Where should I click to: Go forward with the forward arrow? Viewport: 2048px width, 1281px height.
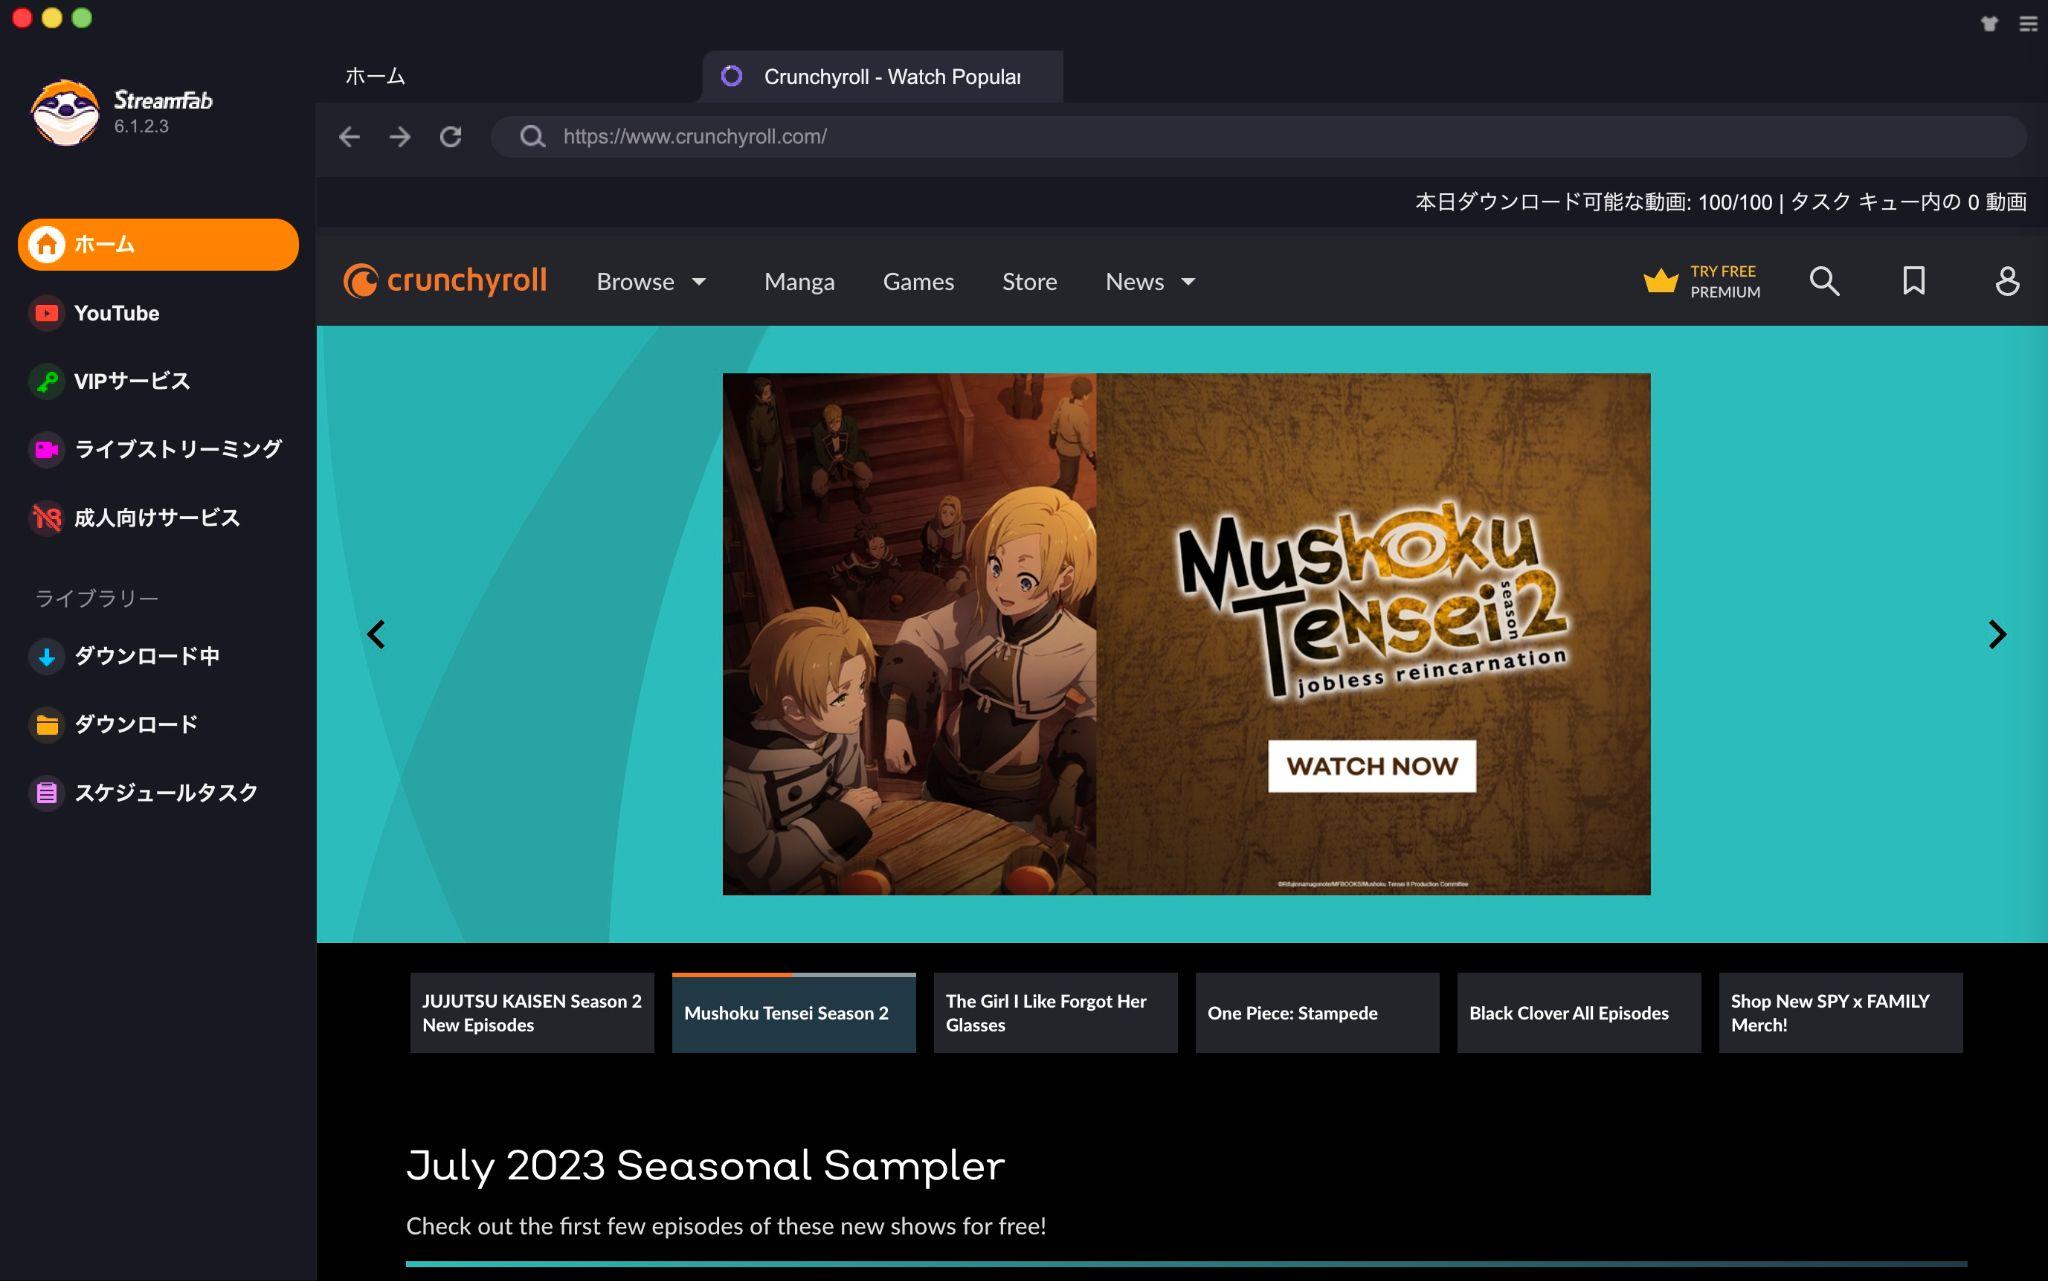400,137
